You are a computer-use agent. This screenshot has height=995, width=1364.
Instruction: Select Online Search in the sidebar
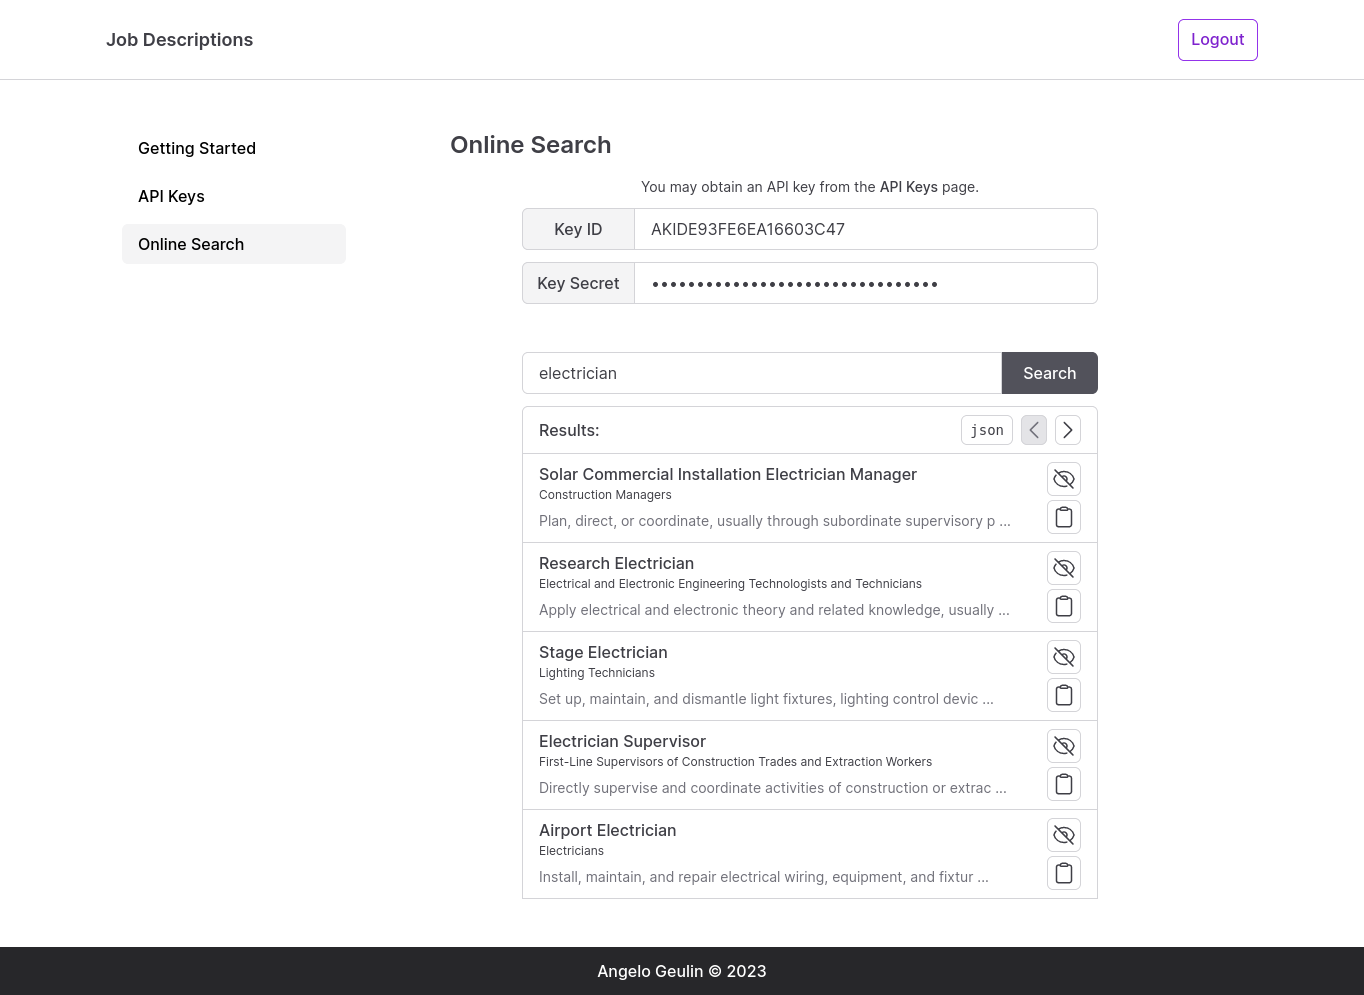[x=234, y=244]
